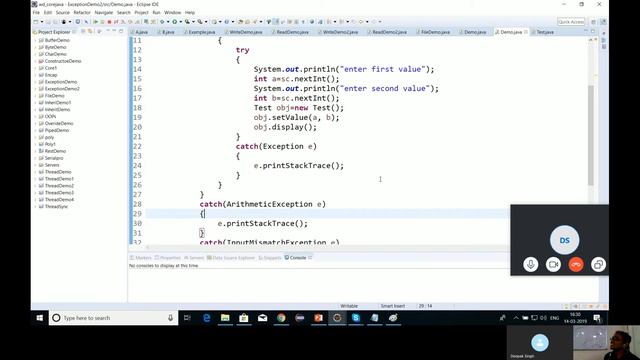This screenshot has width=640, height=360.
Task: Expand the ConstructorDemo project node
Action: point(35,61)
